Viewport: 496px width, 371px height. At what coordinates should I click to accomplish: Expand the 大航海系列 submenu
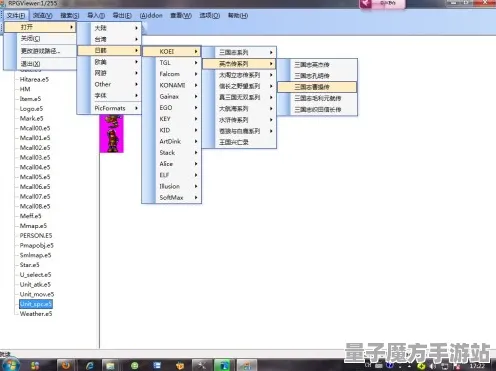coord(239,109)
